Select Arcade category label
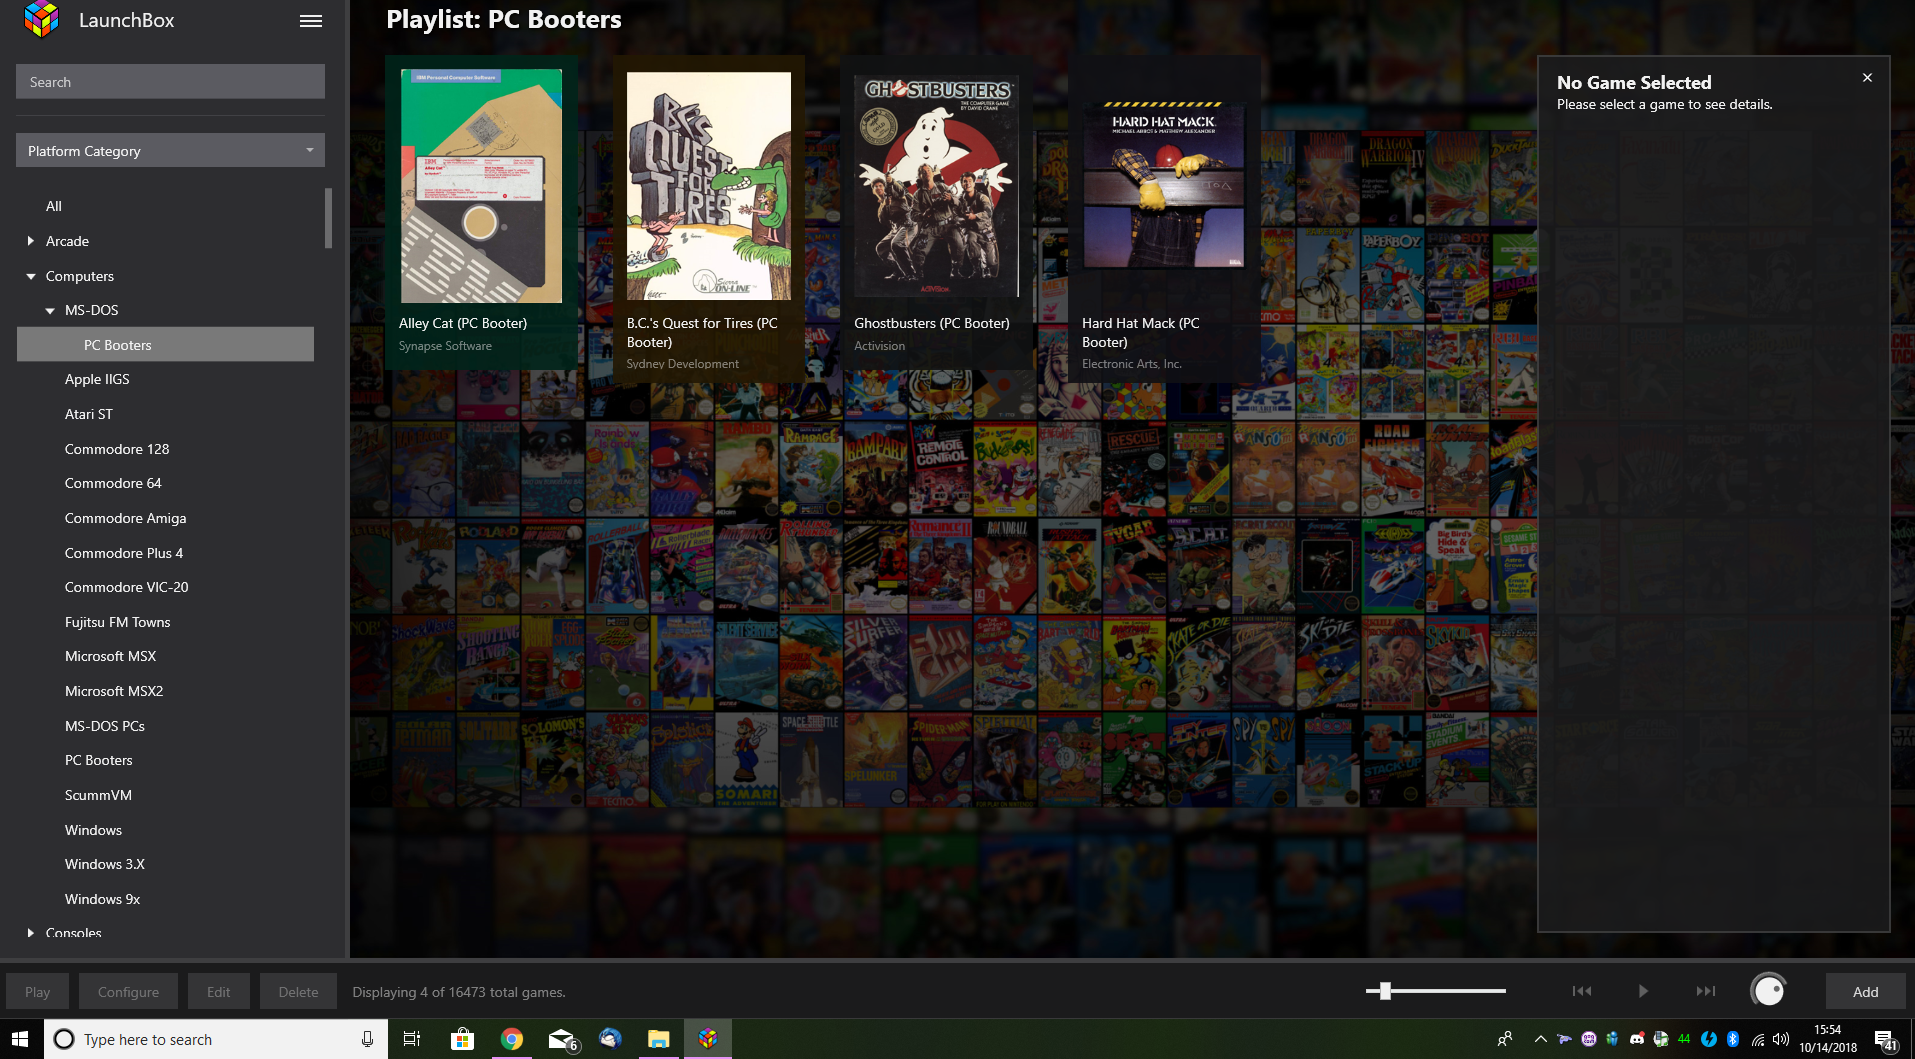1915x1059 pixels. [x=67, y=241]
